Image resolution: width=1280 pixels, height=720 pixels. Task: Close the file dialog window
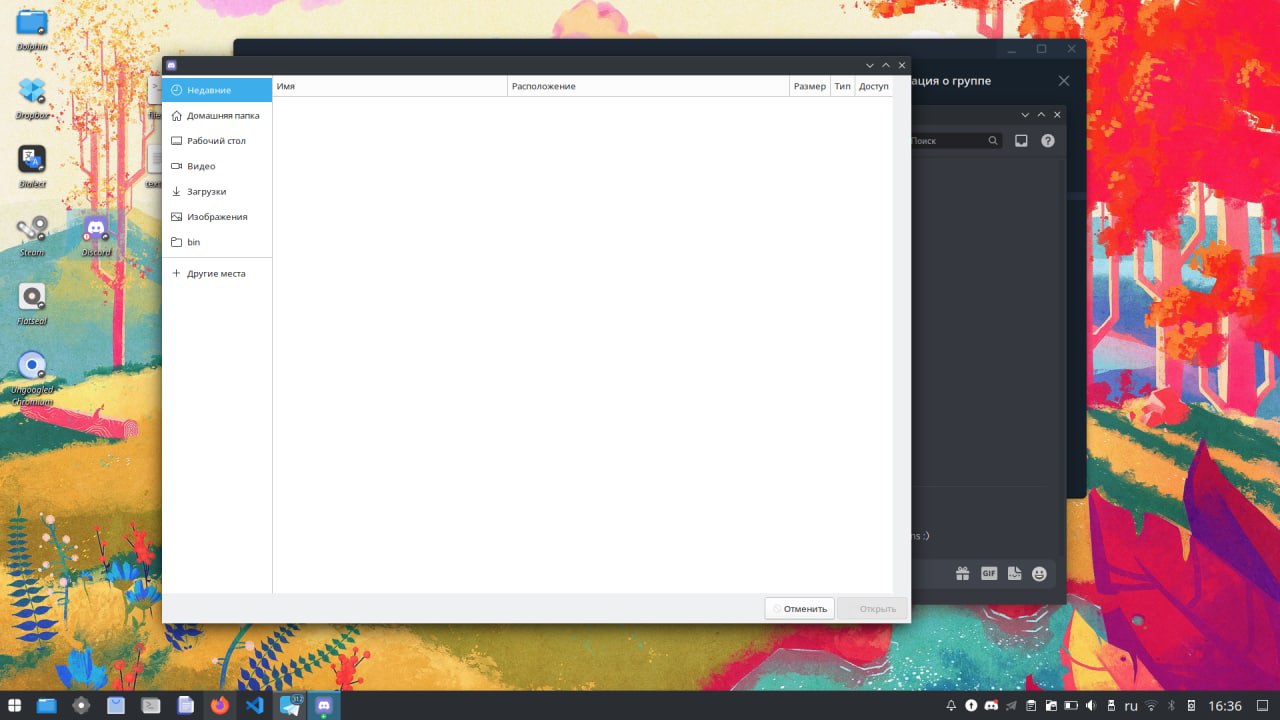(902, 65)
